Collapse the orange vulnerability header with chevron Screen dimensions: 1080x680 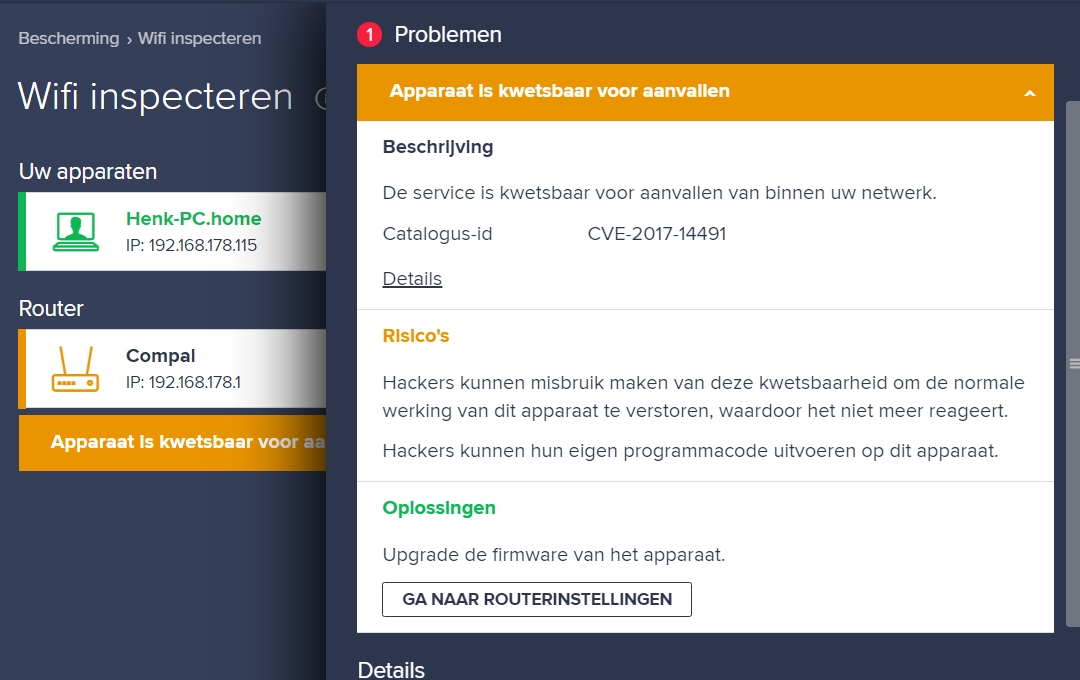tap(705, 92)
